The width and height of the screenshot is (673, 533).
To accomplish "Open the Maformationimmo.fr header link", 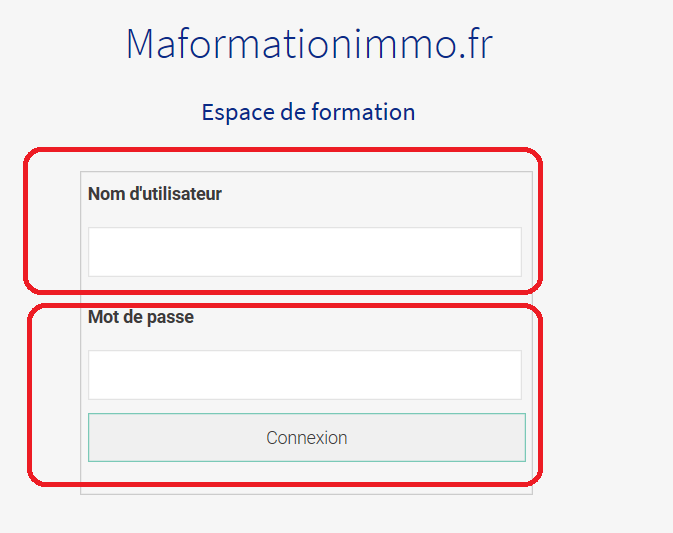I will tap(309, 44).
